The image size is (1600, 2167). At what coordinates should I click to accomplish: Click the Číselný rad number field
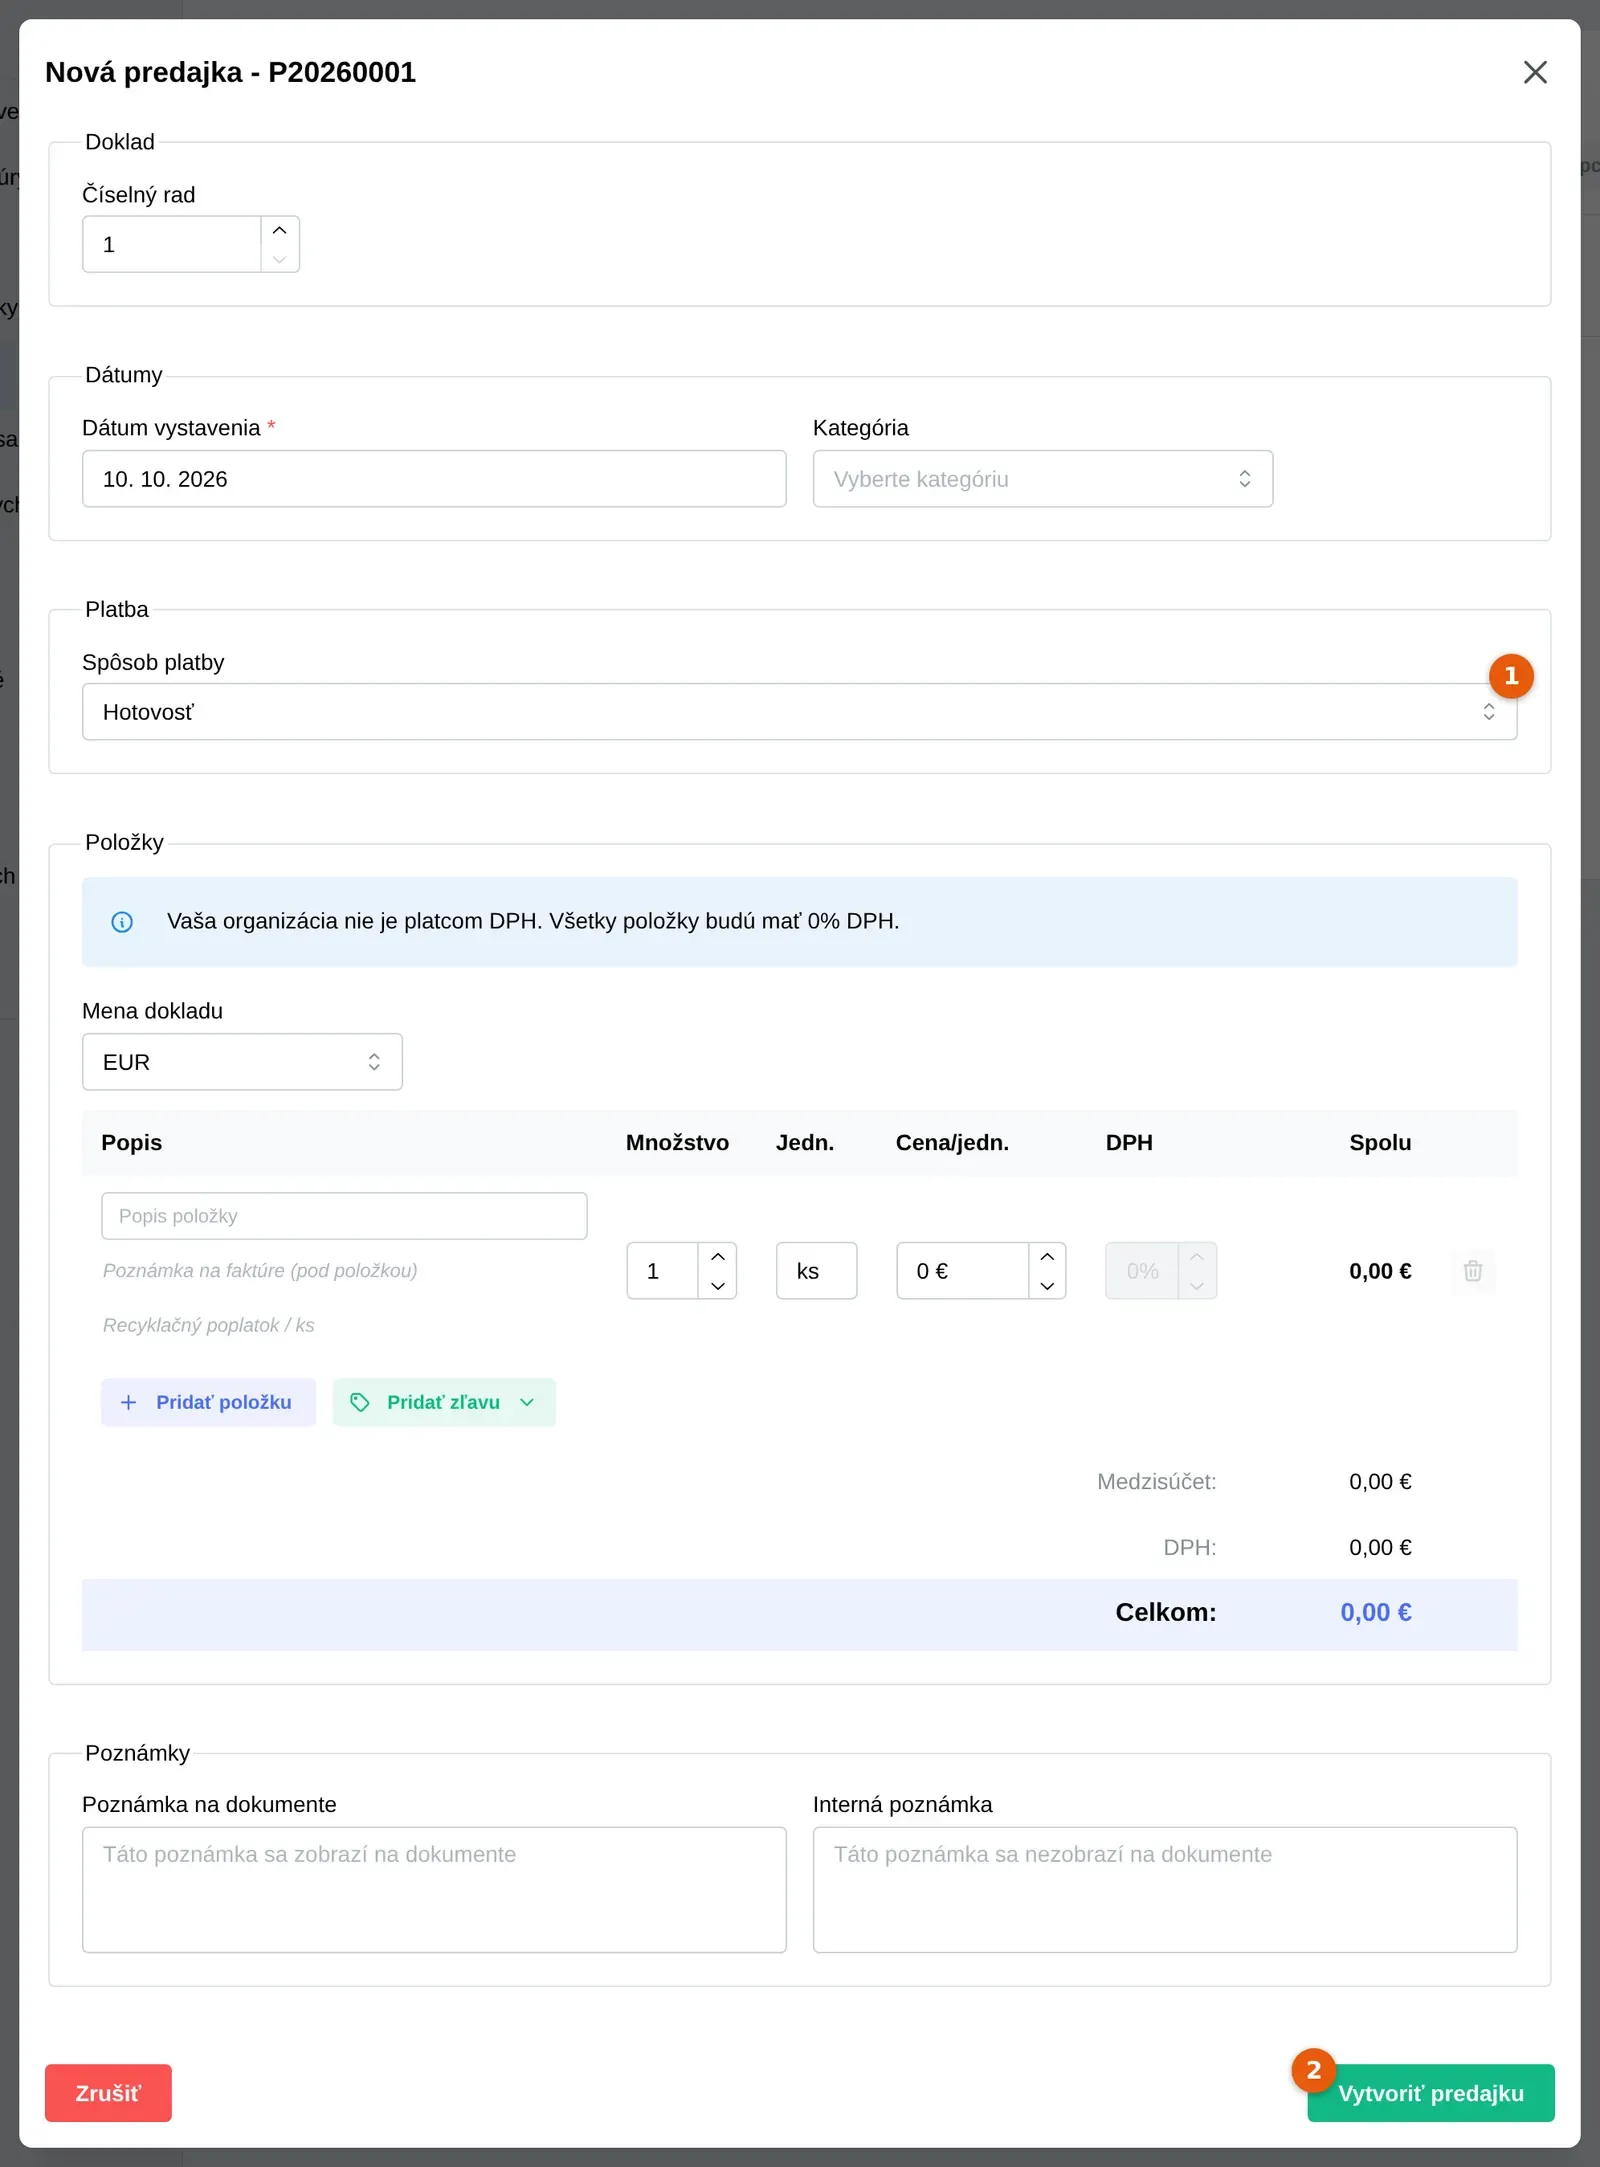coord(172,244)
